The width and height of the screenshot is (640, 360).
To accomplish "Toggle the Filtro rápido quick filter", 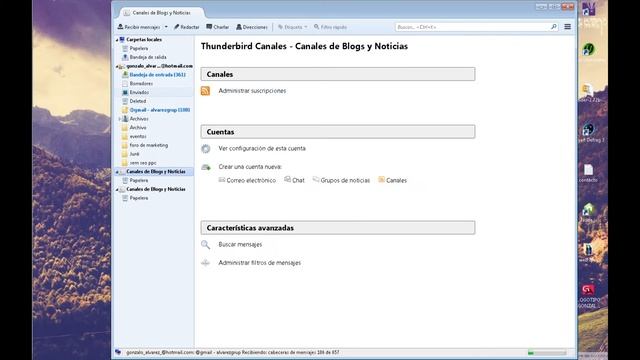I will [x=330, y=27].
